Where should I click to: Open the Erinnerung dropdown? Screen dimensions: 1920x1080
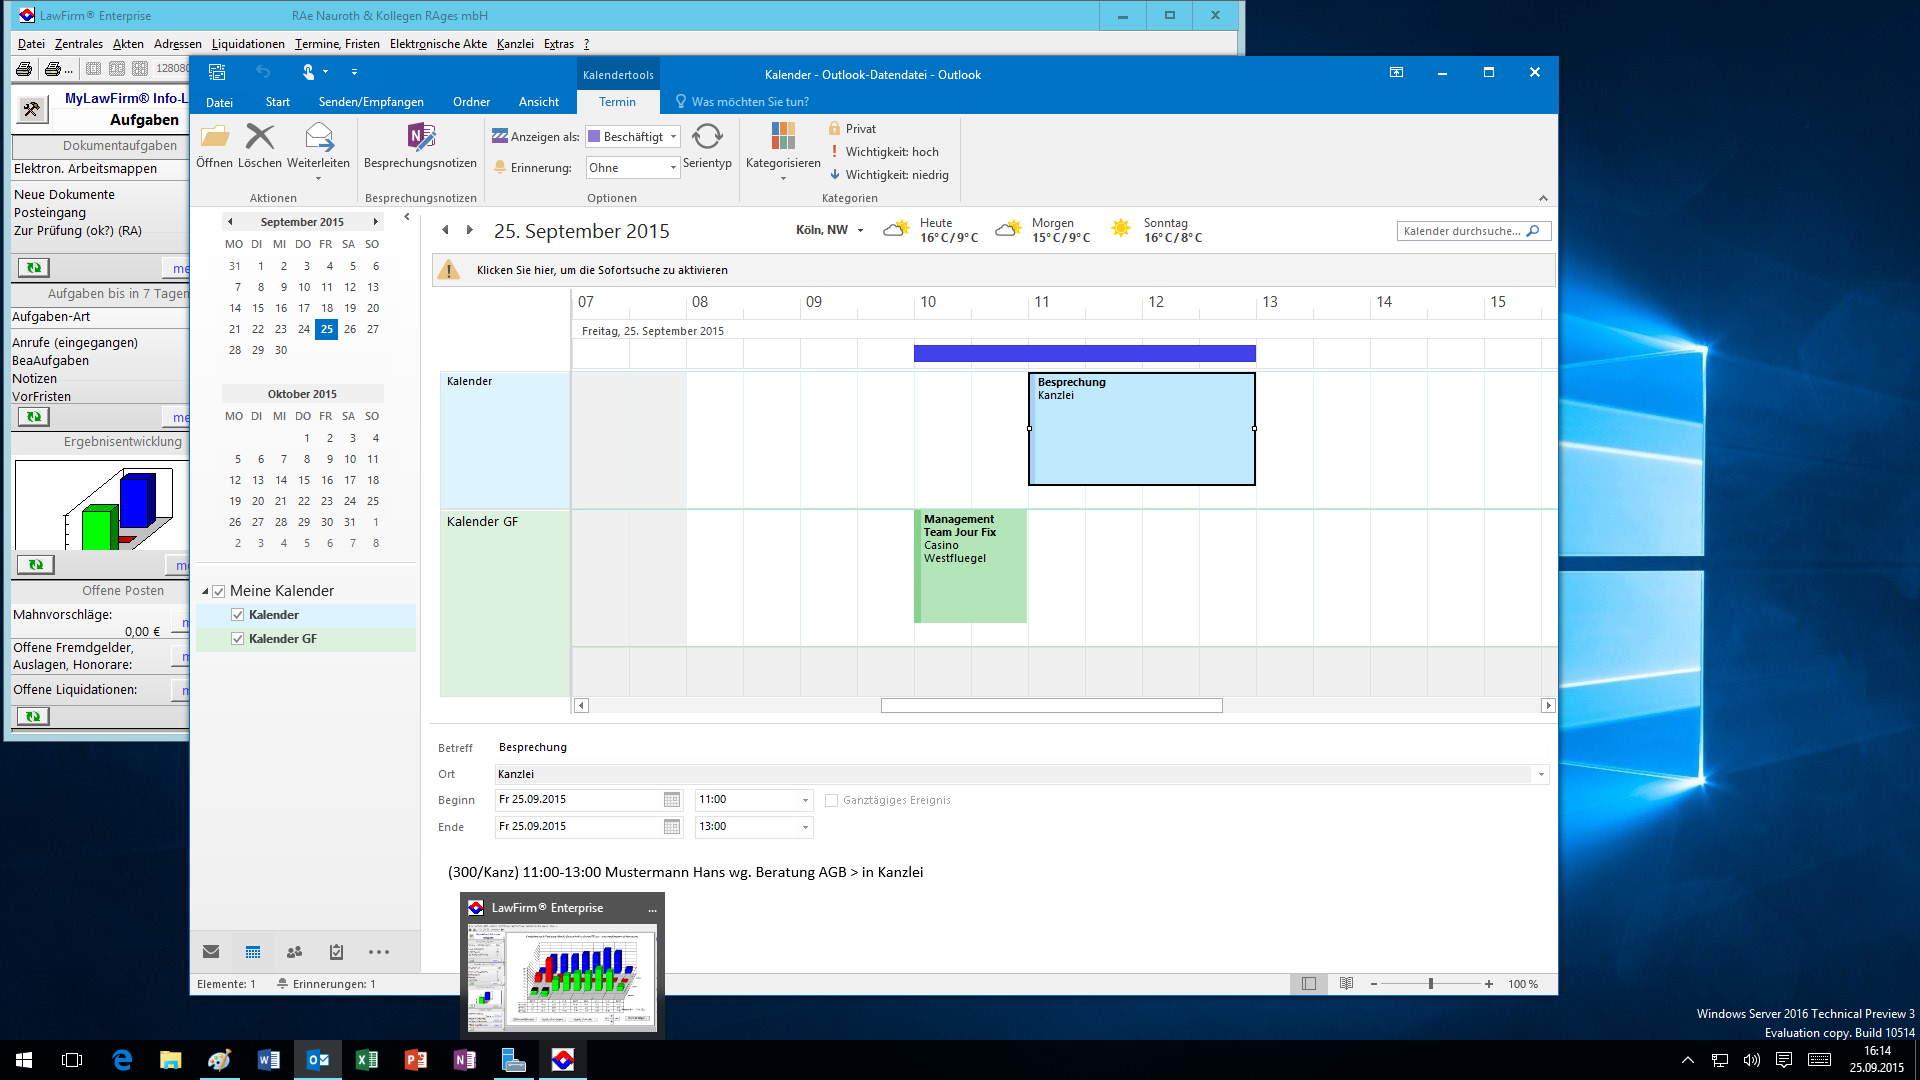[x=673, y=168]
